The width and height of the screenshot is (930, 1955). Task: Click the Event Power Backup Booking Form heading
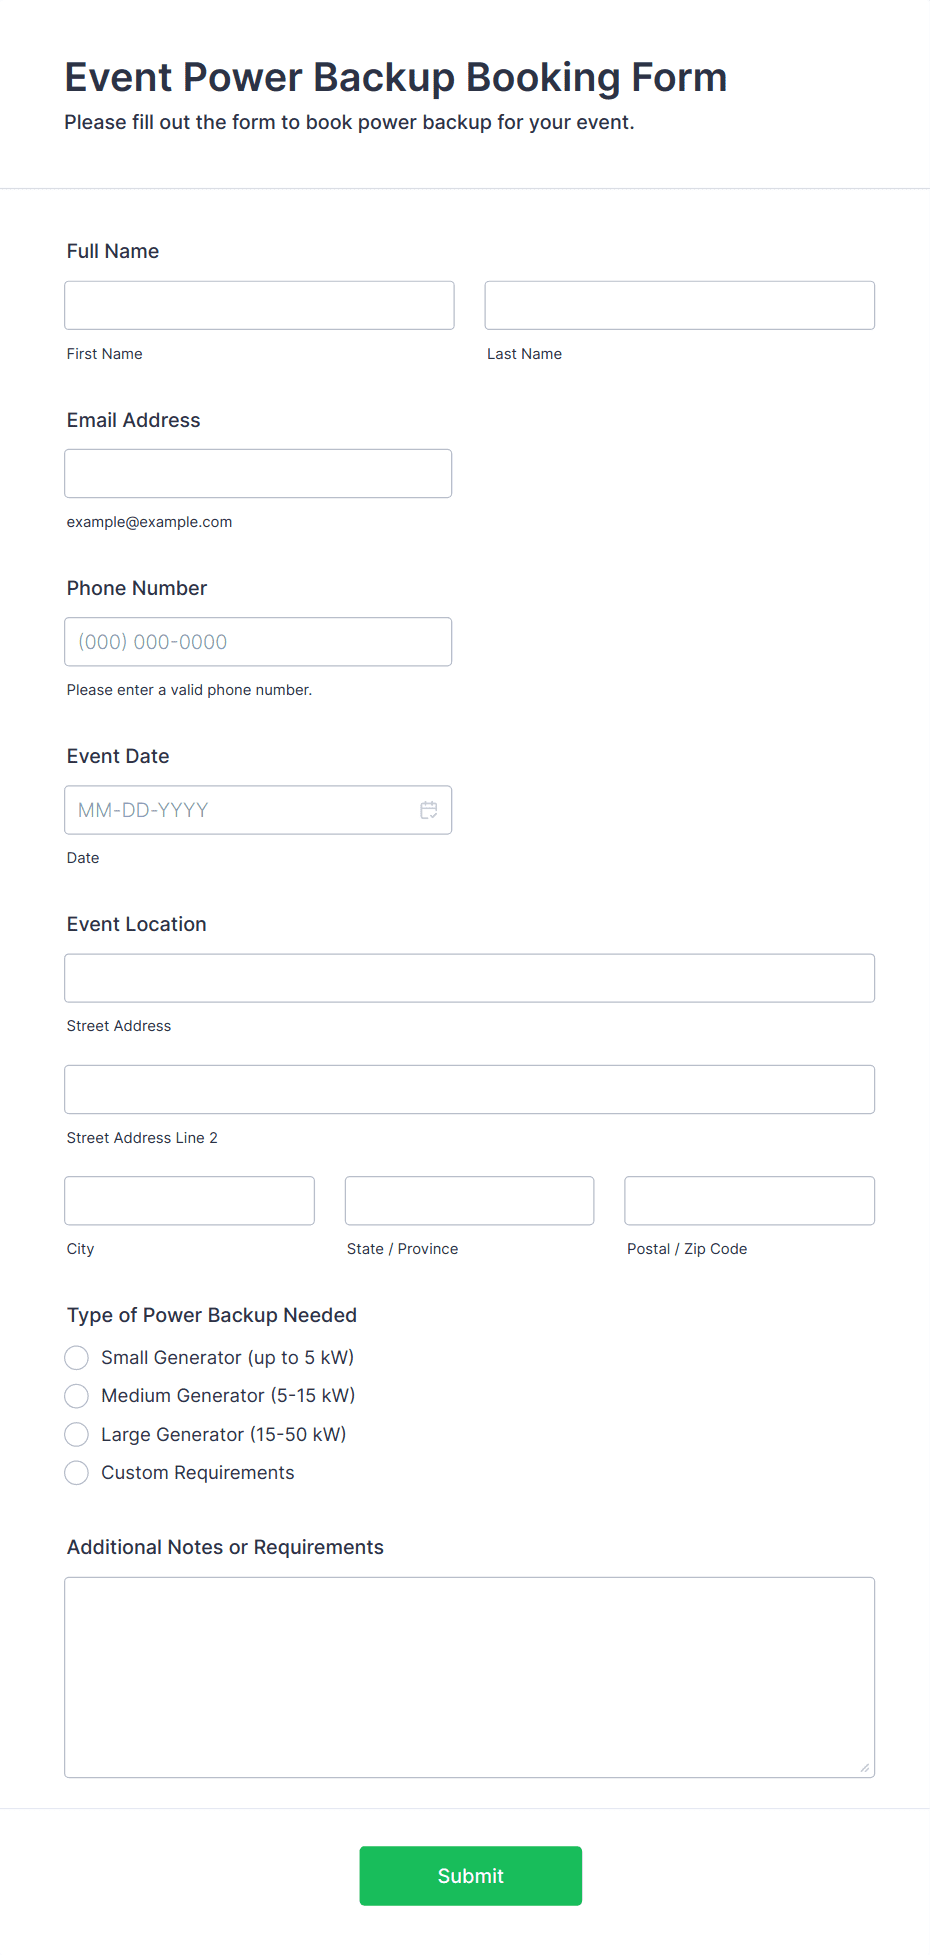[x=396, y=77]
